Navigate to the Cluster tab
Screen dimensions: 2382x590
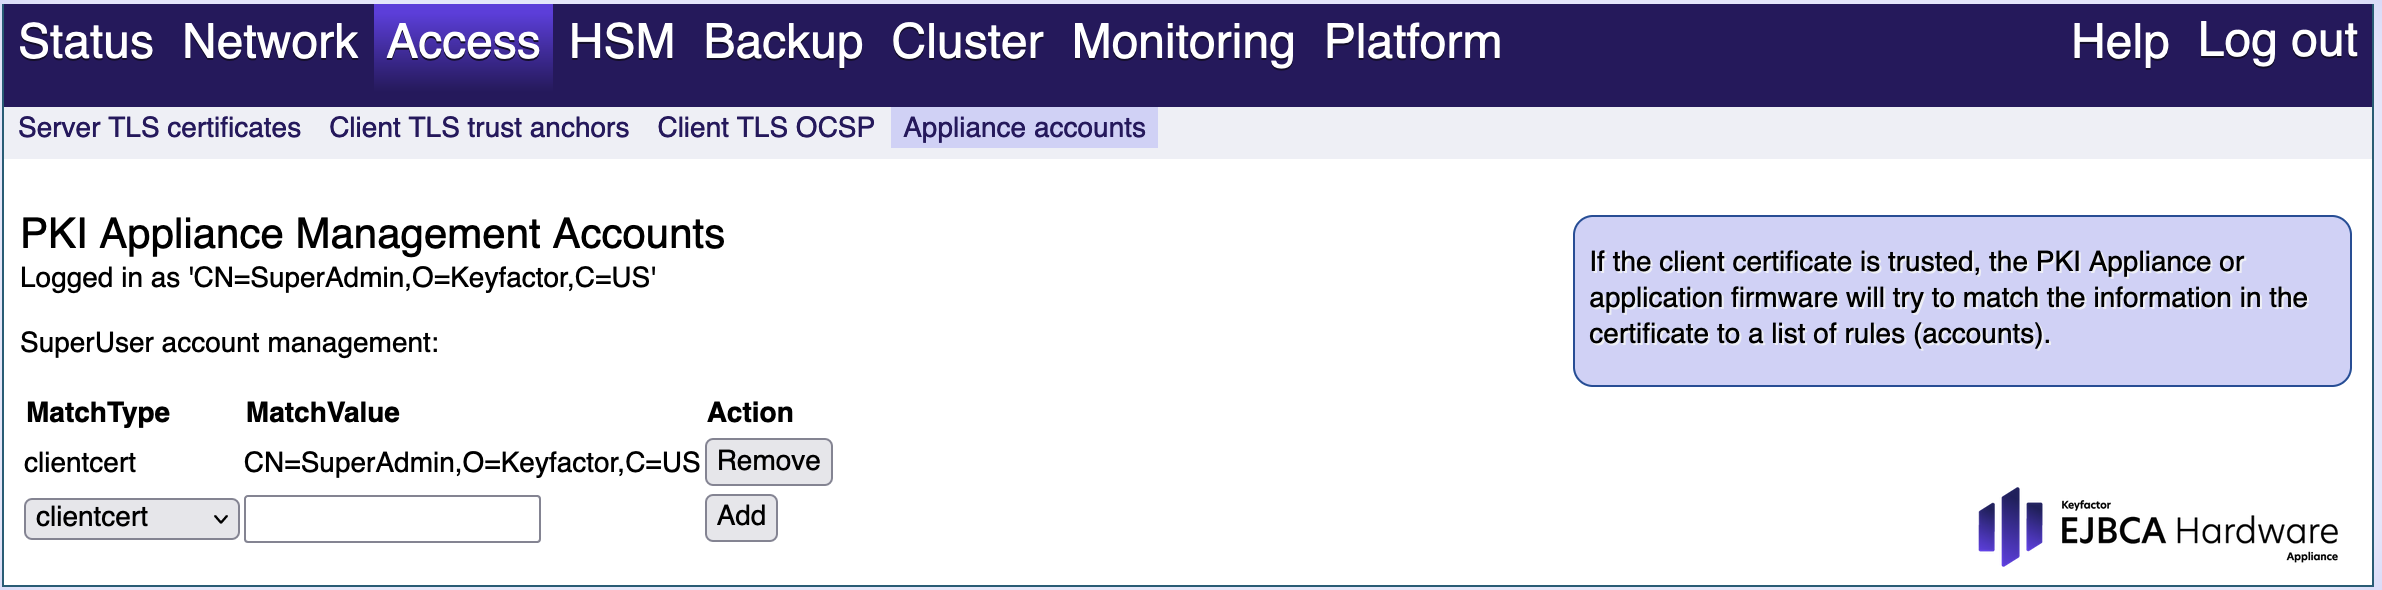967,43
